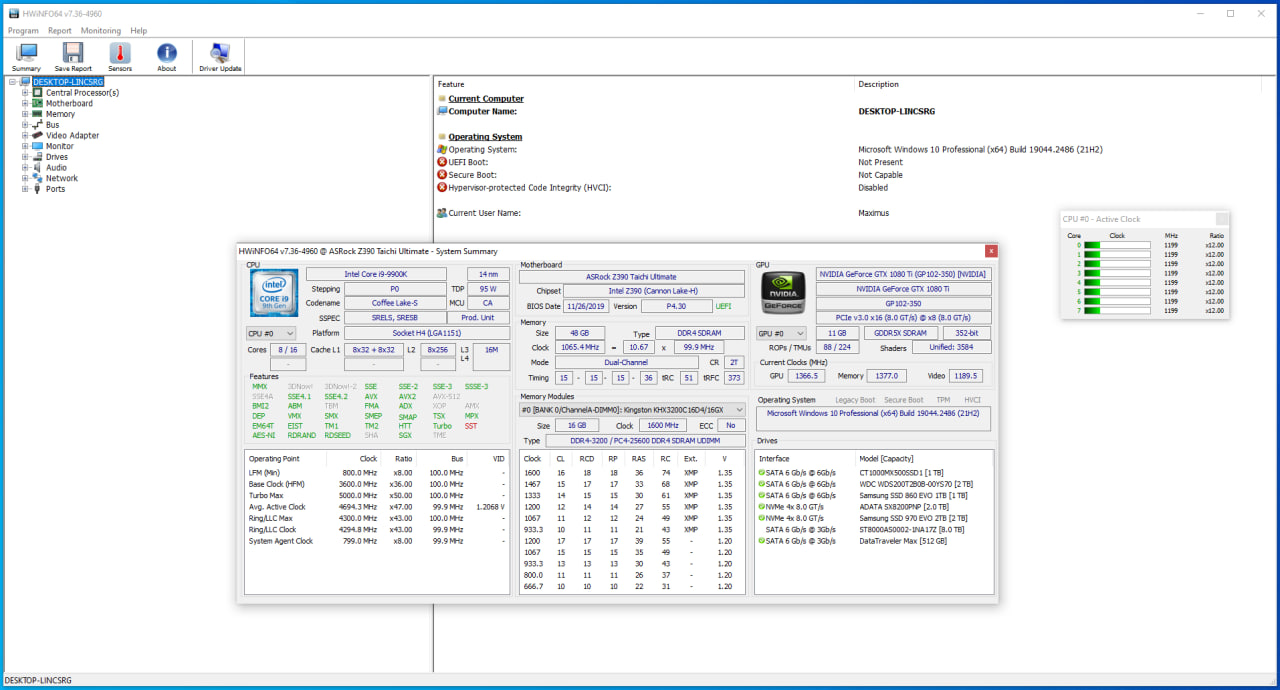Click the Intel Core i9 logo
This screenshot has height=690, width=1280.
click(273, 292)
